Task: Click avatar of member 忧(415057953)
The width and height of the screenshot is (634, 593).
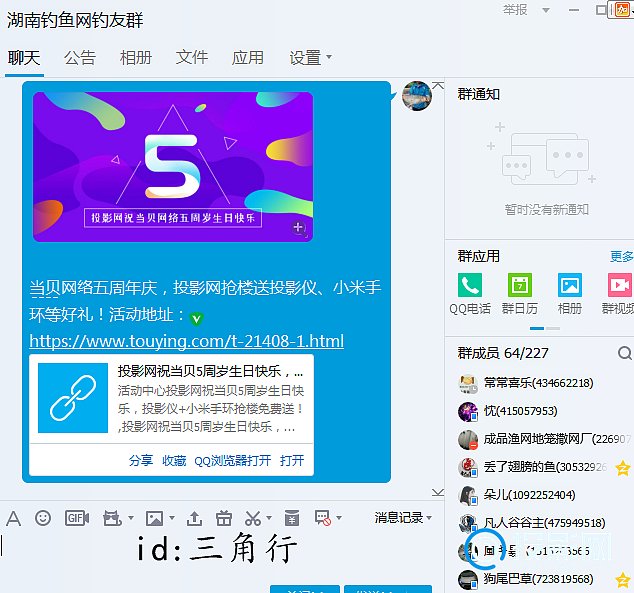Action: pyautogui.click(x=468, y=412)
